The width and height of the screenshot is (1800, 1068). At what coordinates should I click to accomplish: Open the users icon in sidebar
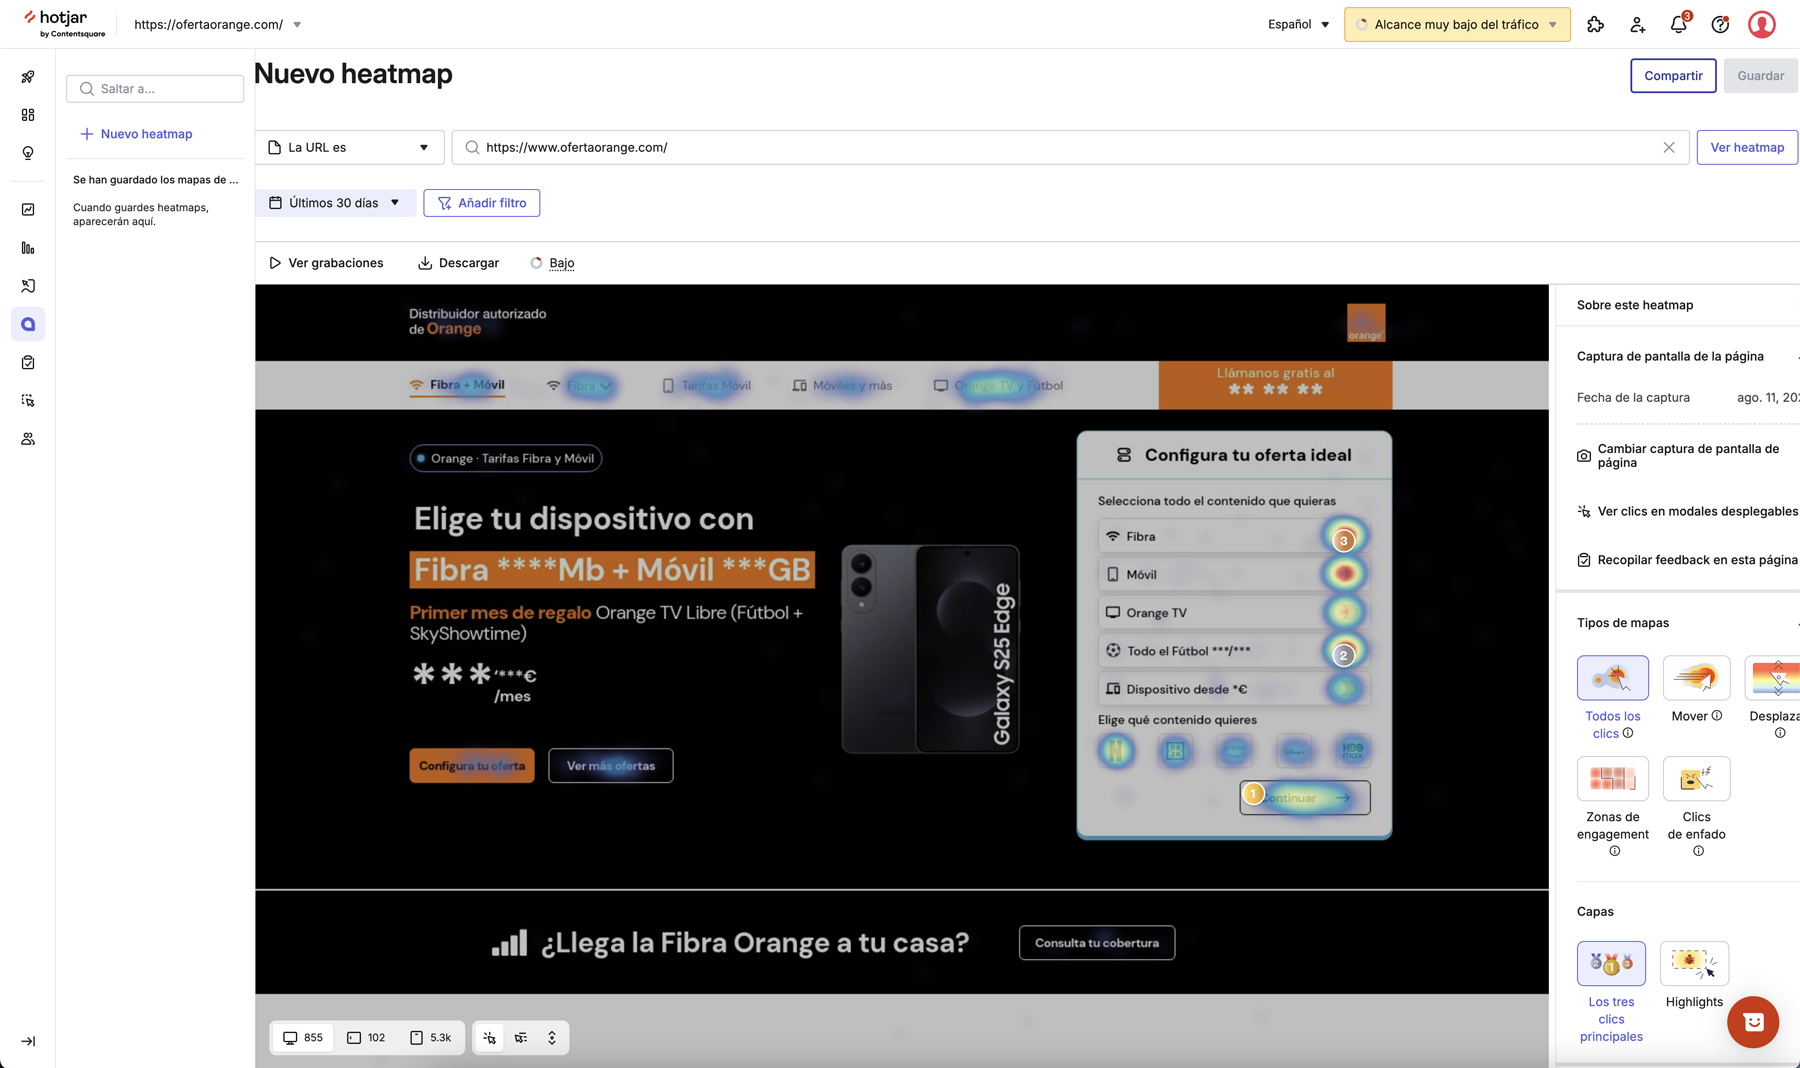tap(28, 439)
